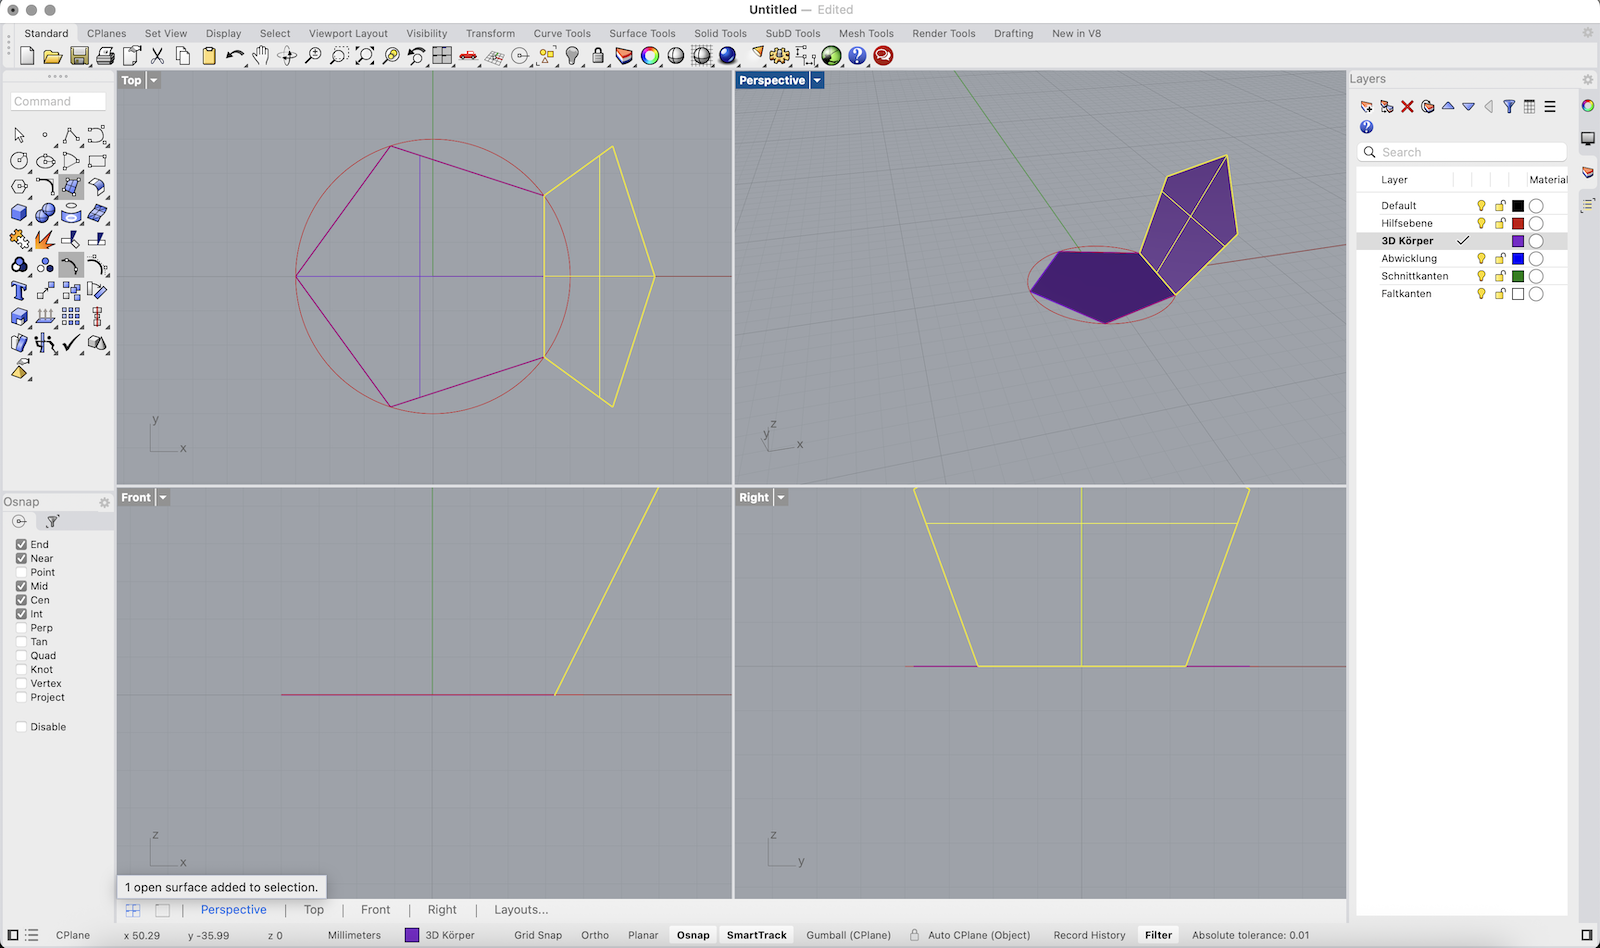
Task: Open the color wheel icon in the top toolbar
Action: pyautogui.click(x=650, y=56)
